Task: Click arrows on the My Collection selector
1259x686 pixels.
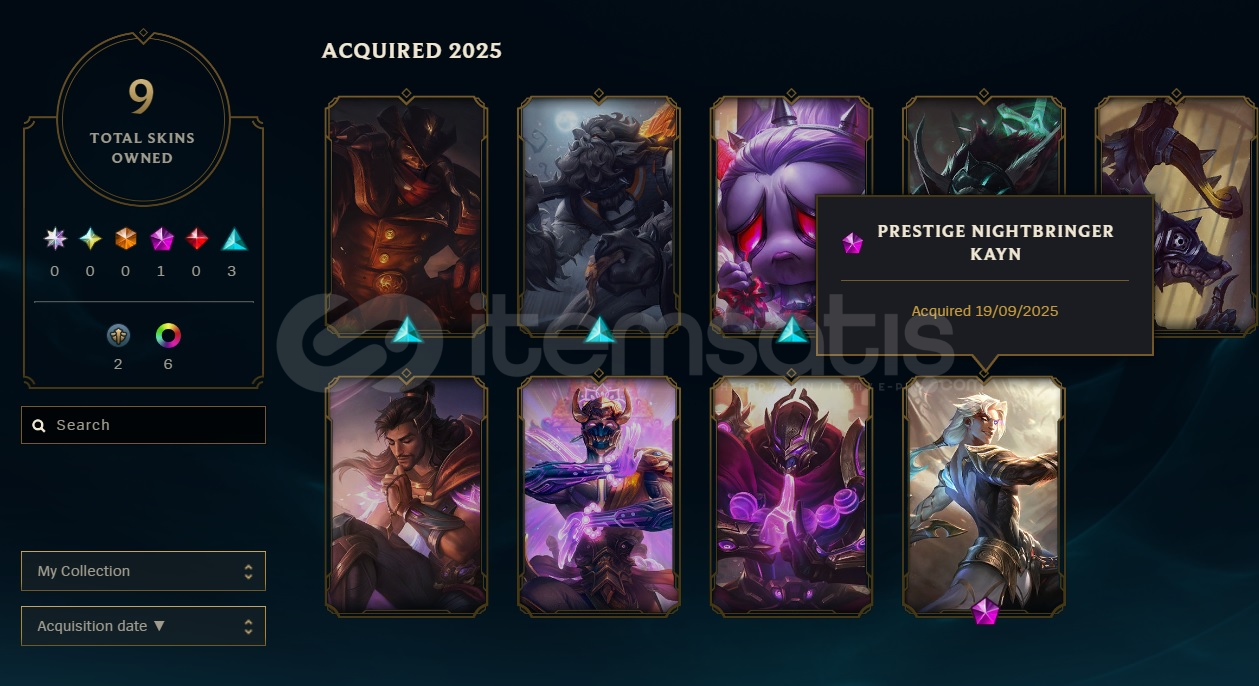Action: click(248, 571)
